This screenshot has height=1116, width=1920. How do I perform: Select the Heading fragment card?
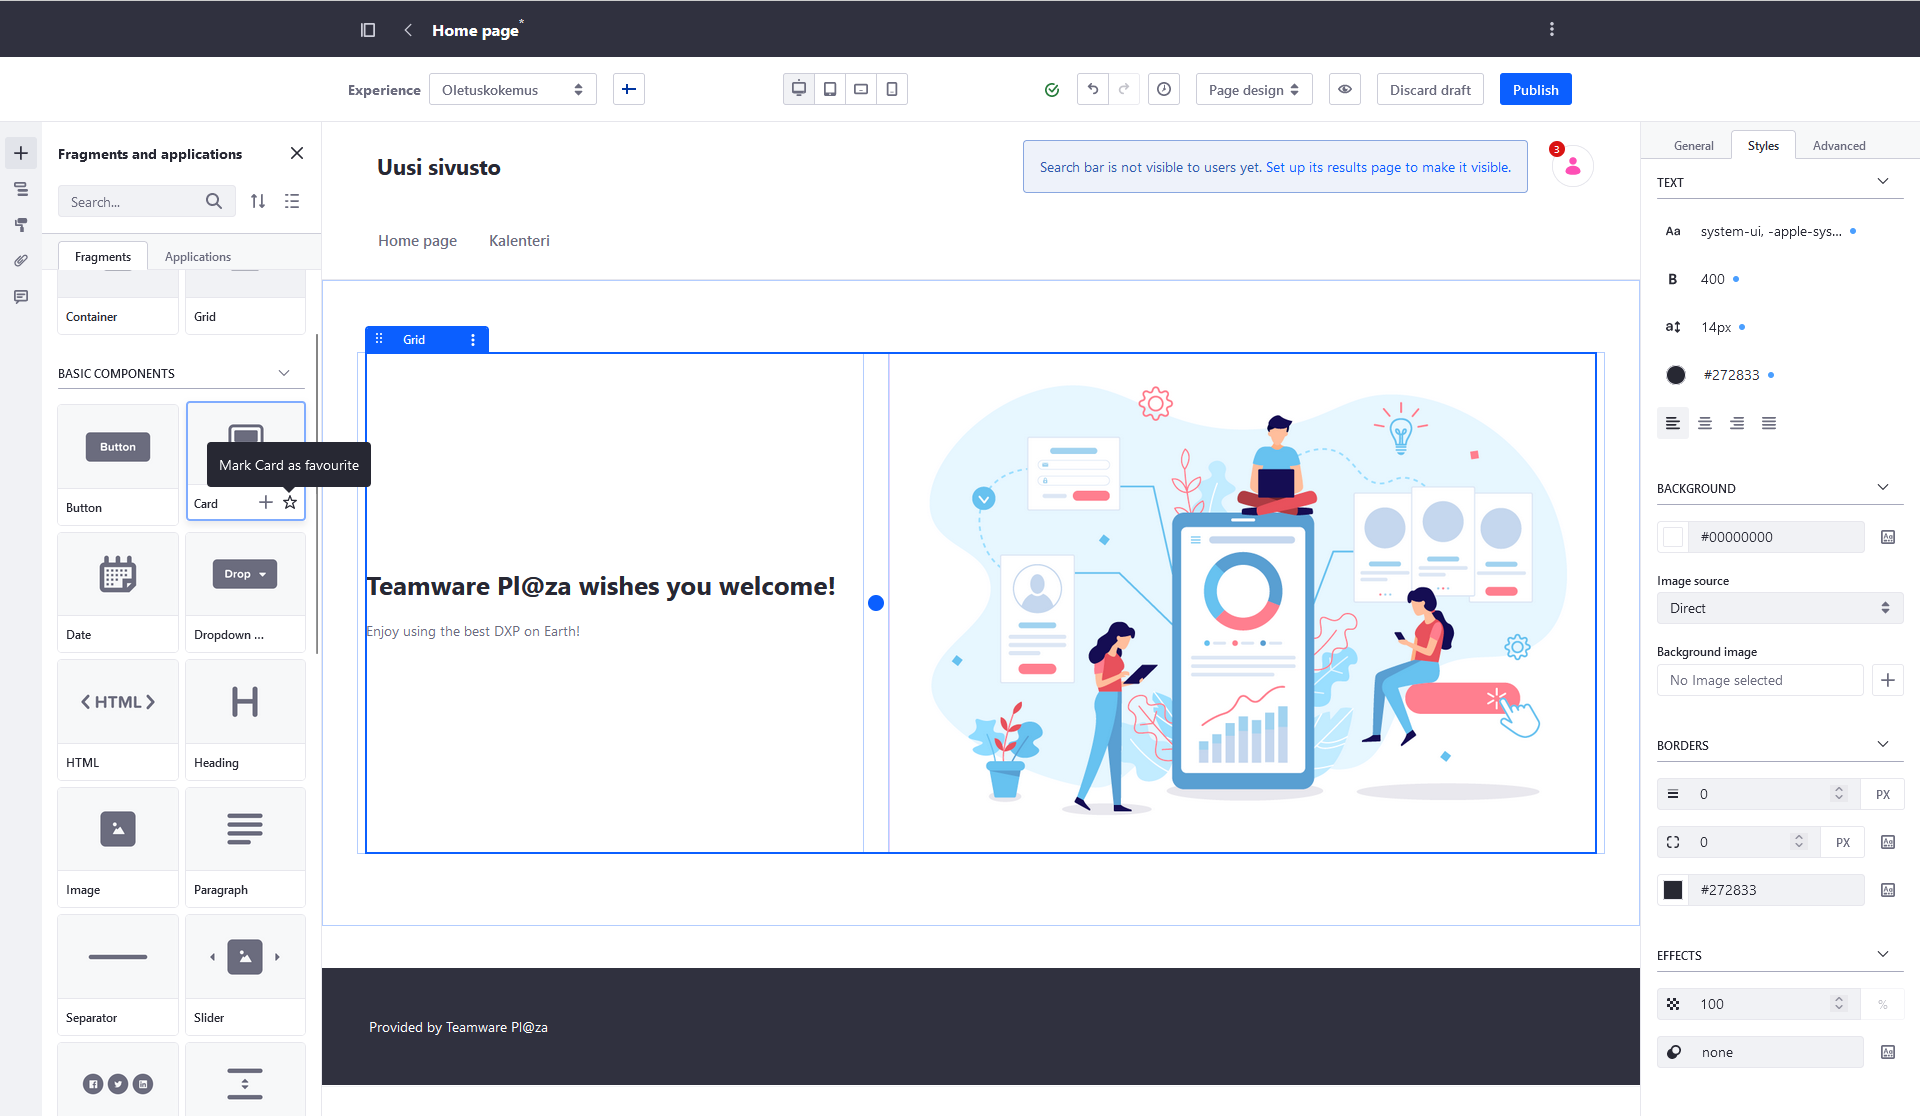(x=245, y=719)
